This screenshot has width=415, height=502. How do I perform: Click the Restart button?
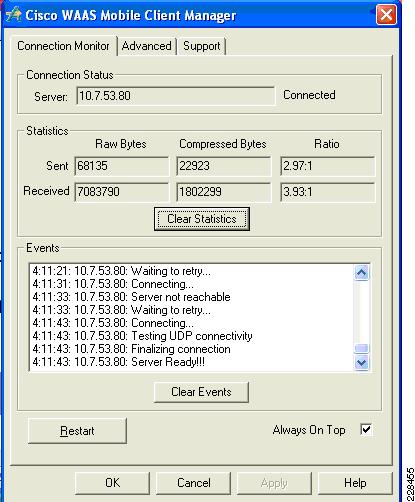click(77, 431)
